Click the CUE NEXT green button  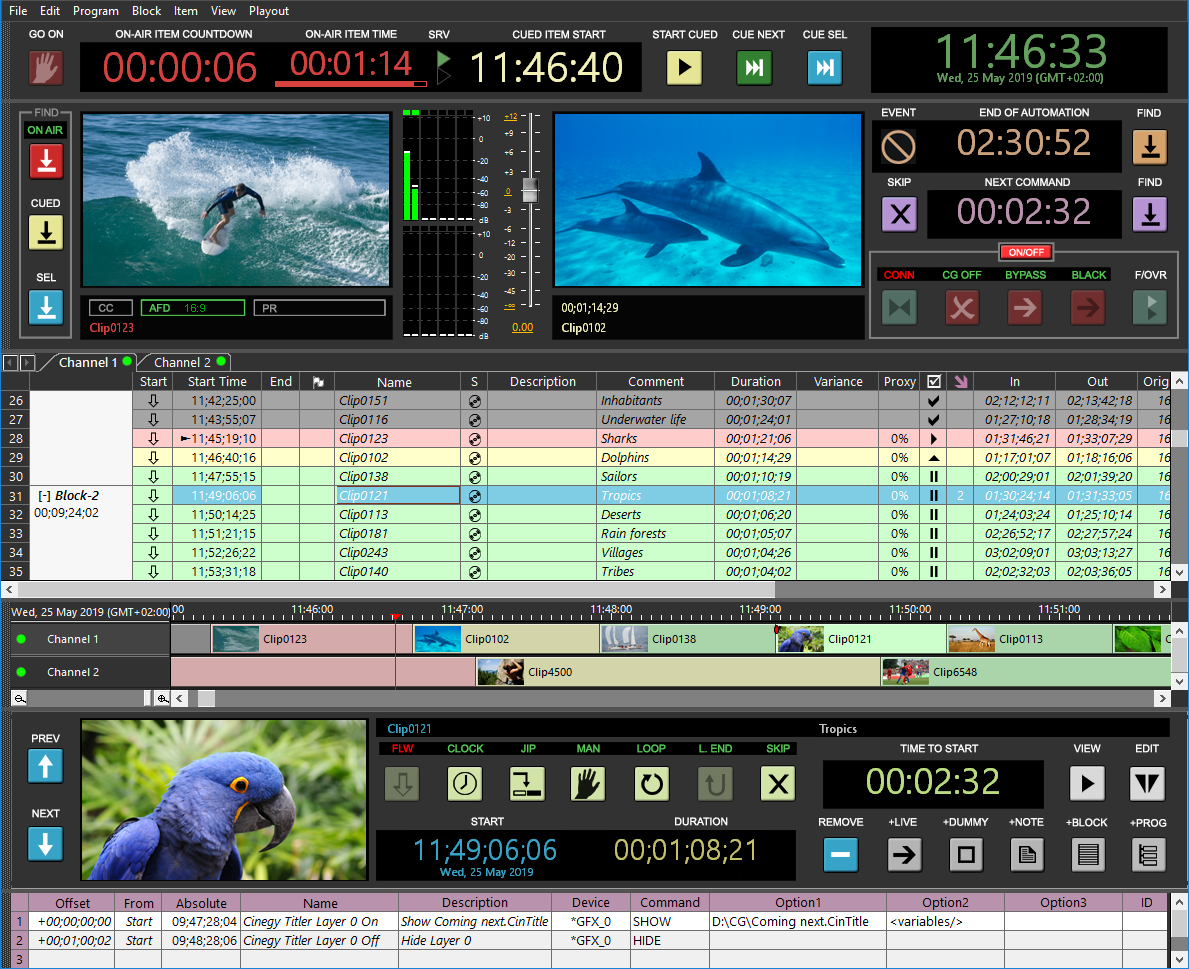pyautogui.click(x=754, y=67)
